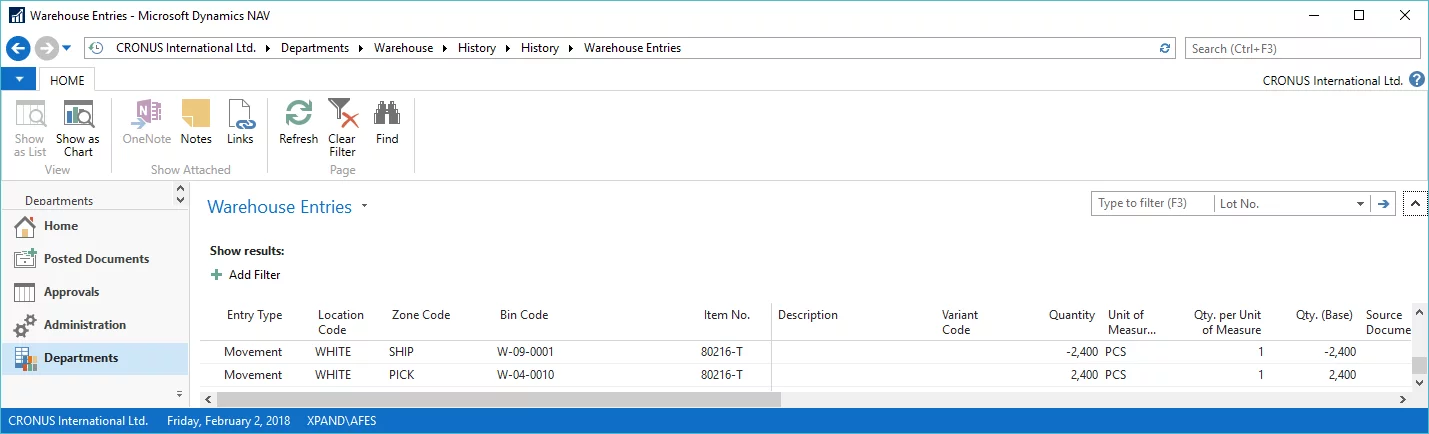The image size is (1429, 434).
Task: Open the Help question mark icon
Action: (1416, 80)
